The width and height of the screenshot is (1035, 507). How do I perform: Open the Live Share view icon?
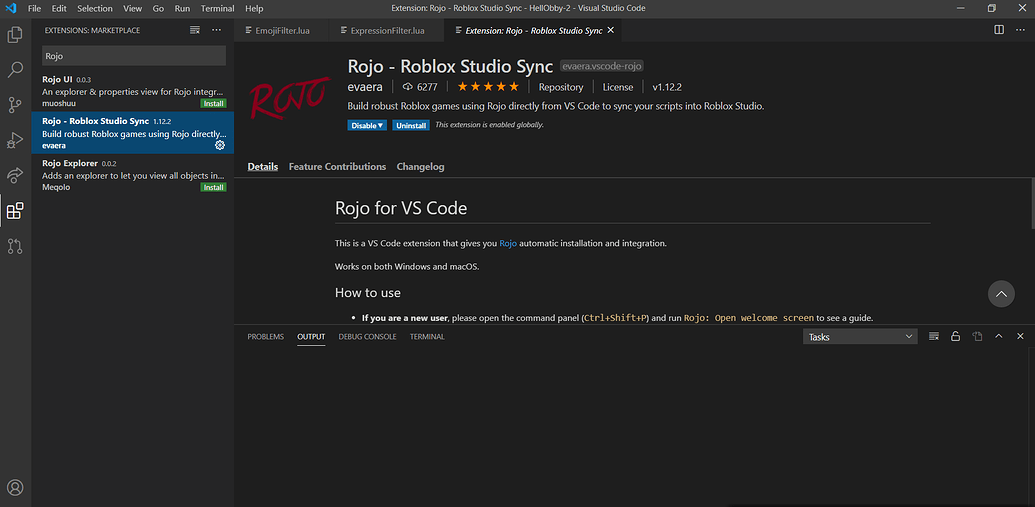pos(15,175)
